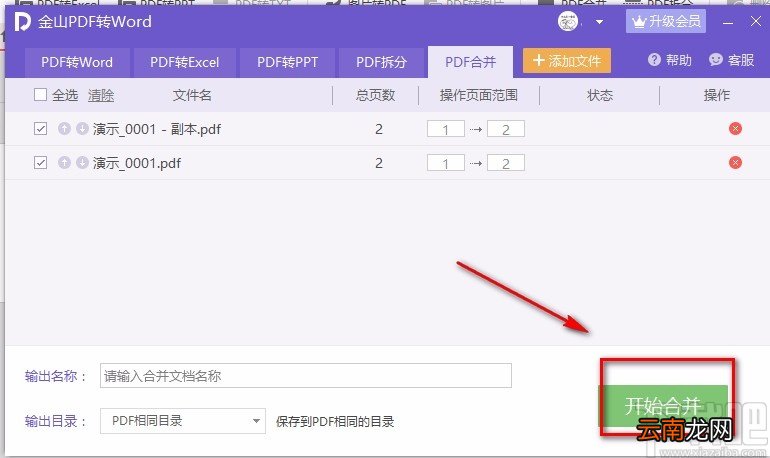
Task: Click the 操作 column header
Action: [x=716, y=95]
